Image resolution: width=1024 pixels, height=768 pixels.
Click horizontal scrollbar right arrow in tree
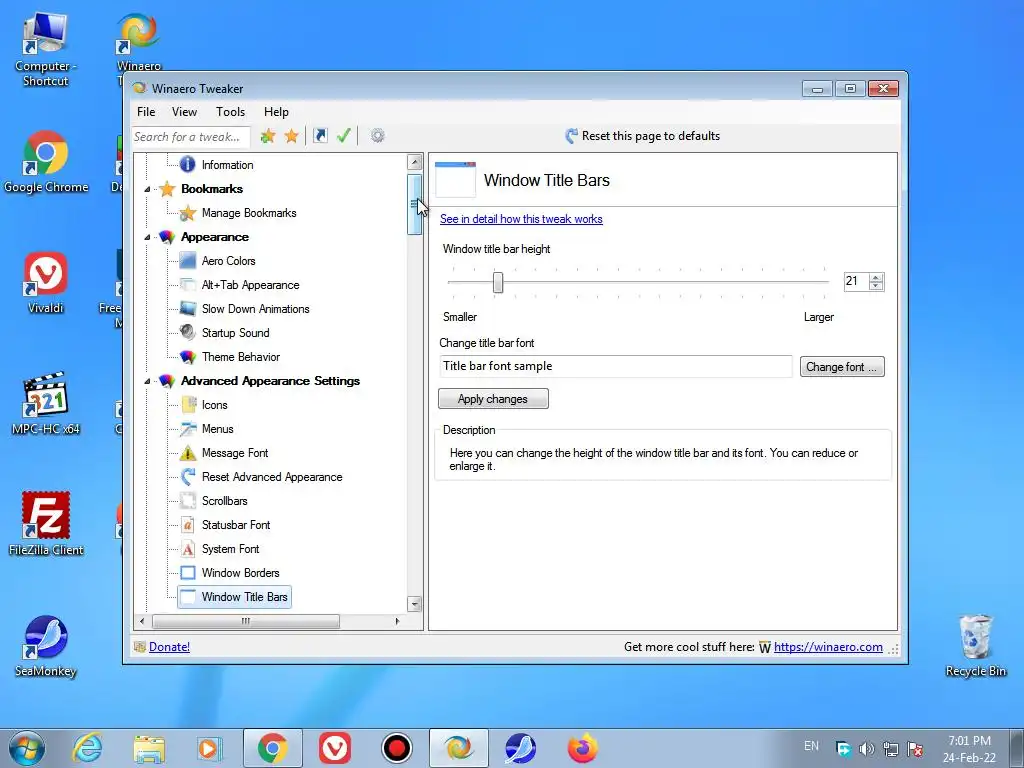coord(397,621)
